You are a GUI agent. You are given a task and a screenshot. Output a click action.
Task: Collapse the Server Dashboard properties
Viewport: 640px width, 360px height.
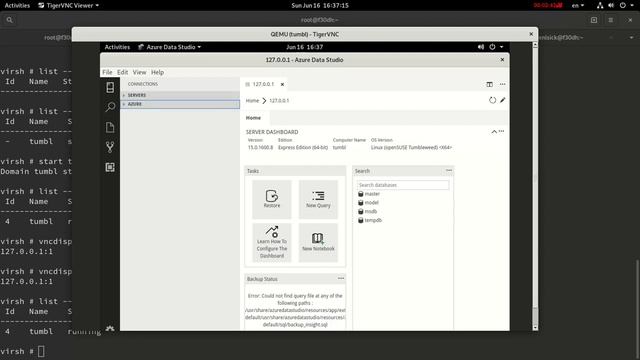click(x=494, y=131)
